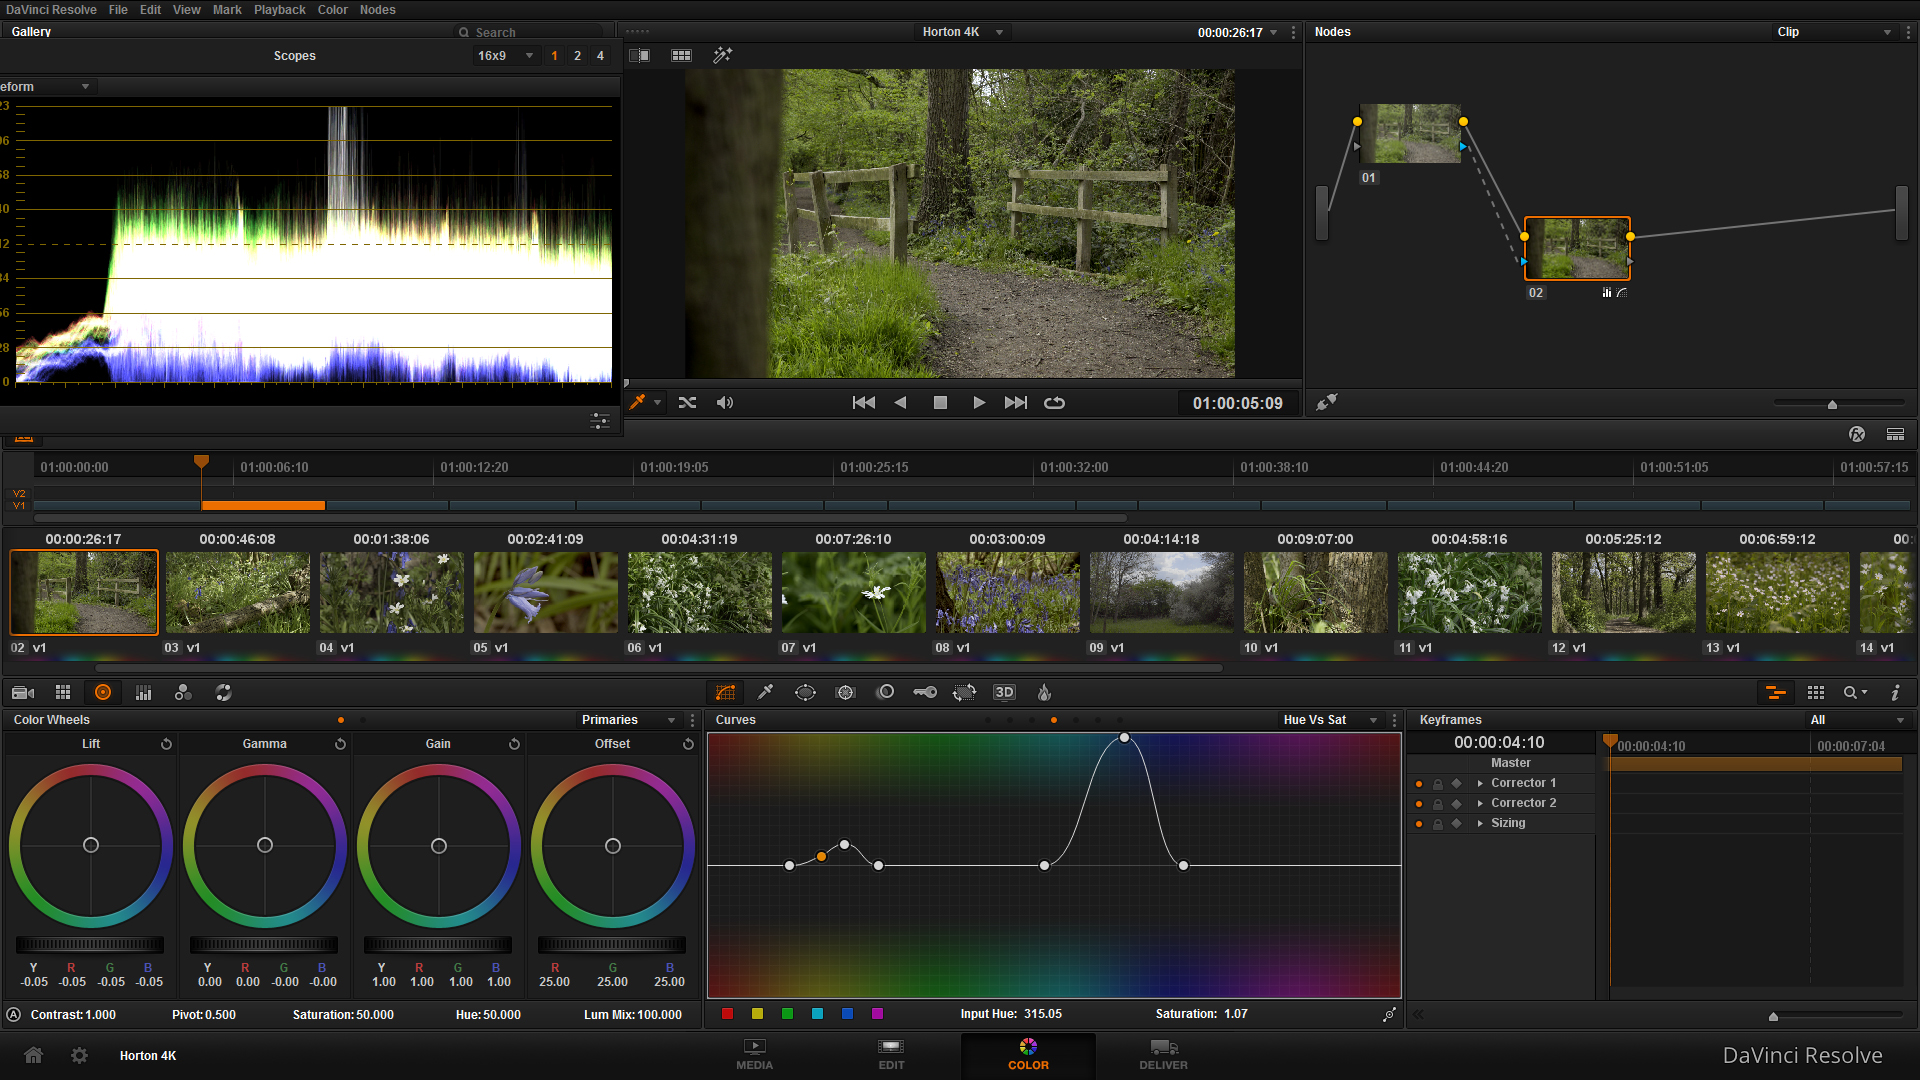Select the green hue swatch below curves
Image resolution: width=1920 pixels, height=1080 pixels.
pyautogui.click(x=787, y=1014)
